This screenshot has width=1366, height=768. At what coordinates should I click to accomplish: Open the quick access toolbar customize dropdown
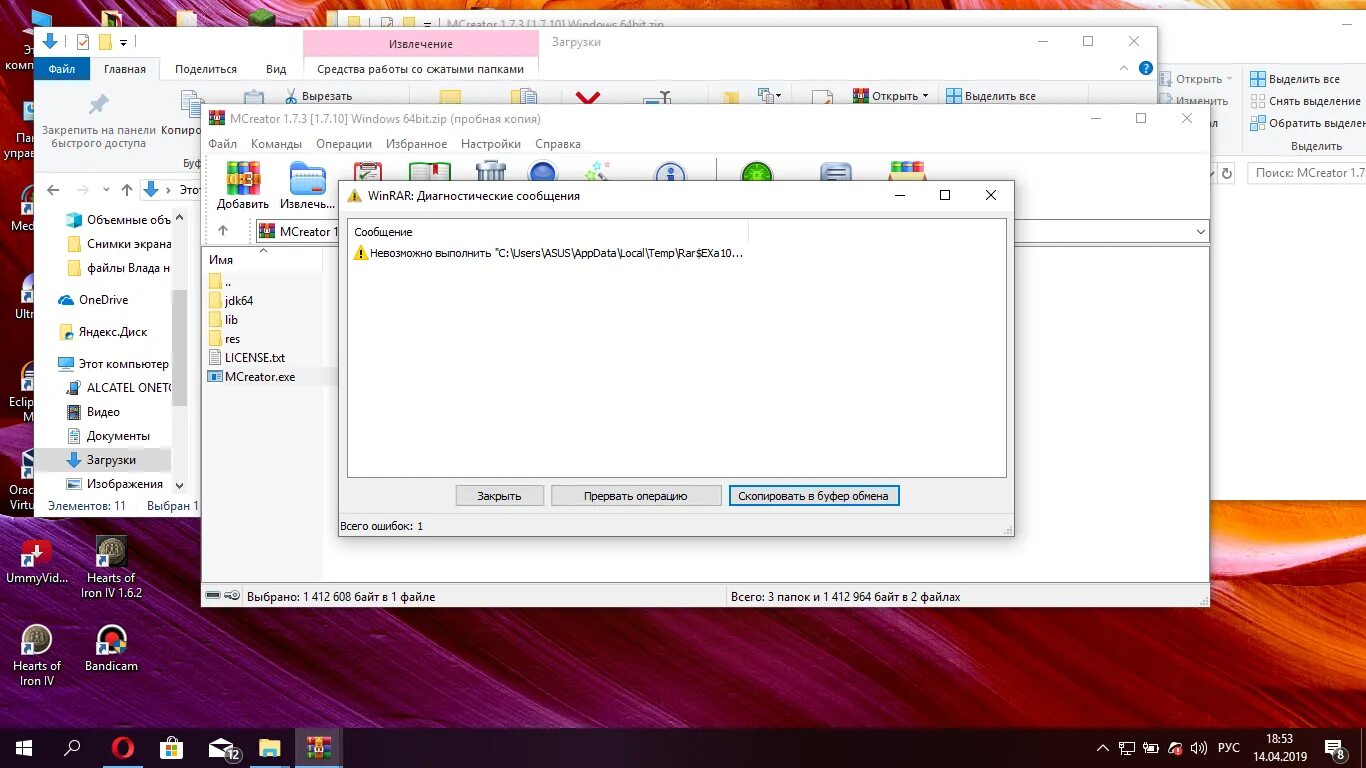tap(124, 42)
